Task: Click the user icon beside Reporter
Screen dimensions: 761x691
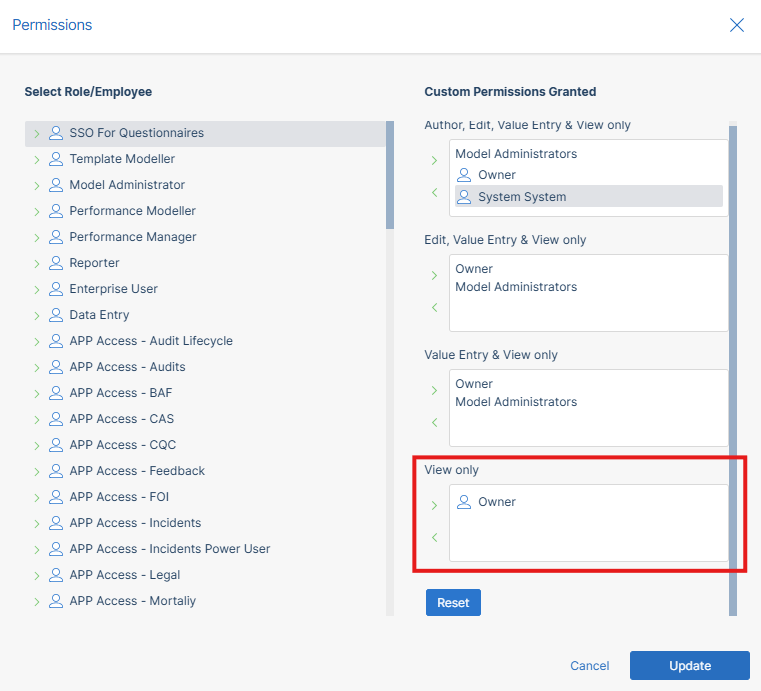Action: click(56, 263)
